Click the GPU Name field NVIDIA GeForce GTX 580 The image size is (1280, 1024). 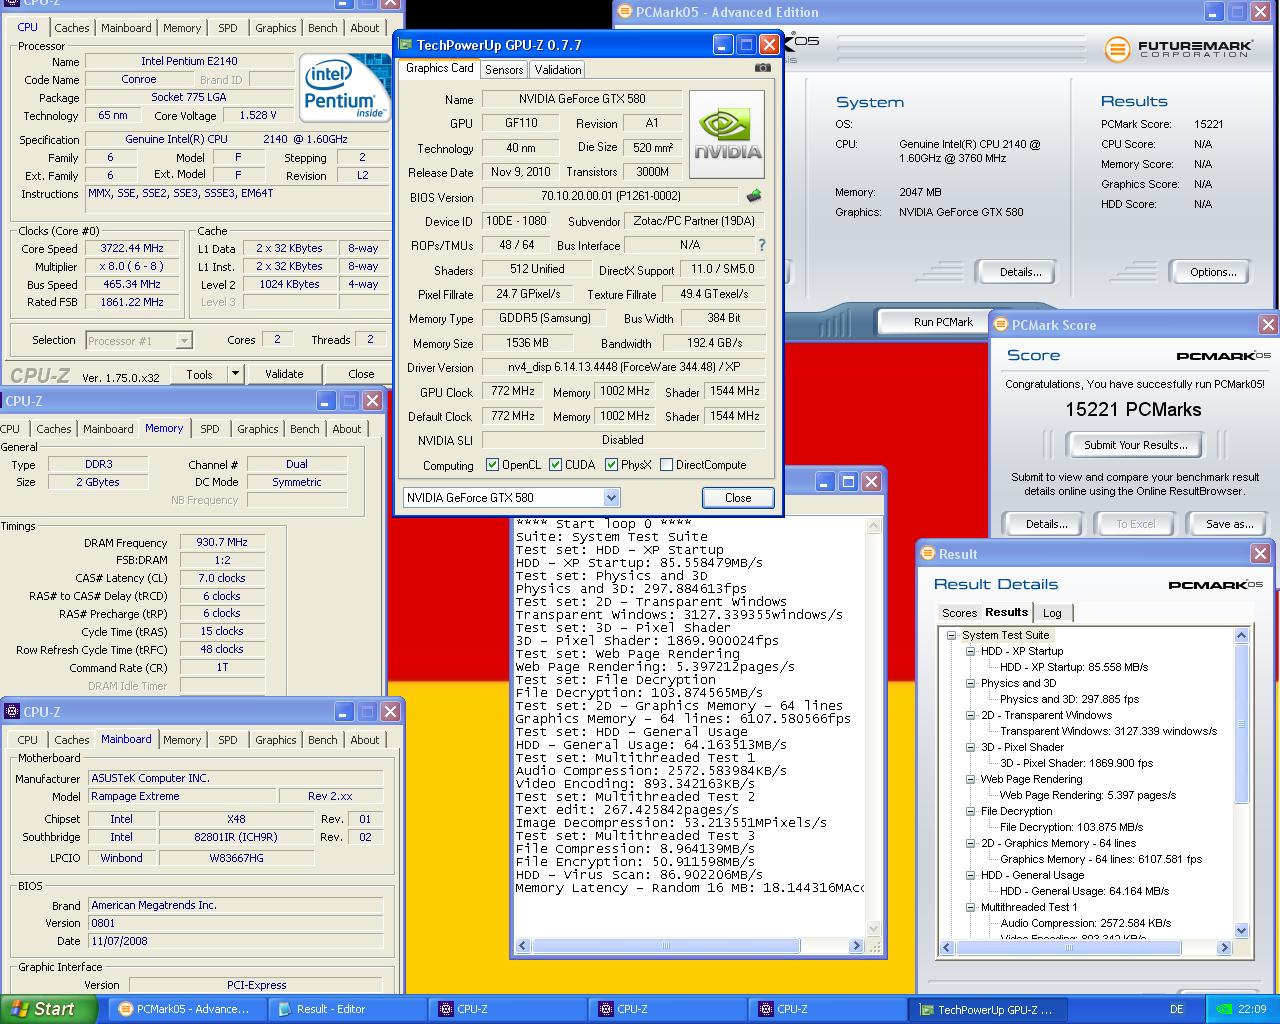point(582,99)
